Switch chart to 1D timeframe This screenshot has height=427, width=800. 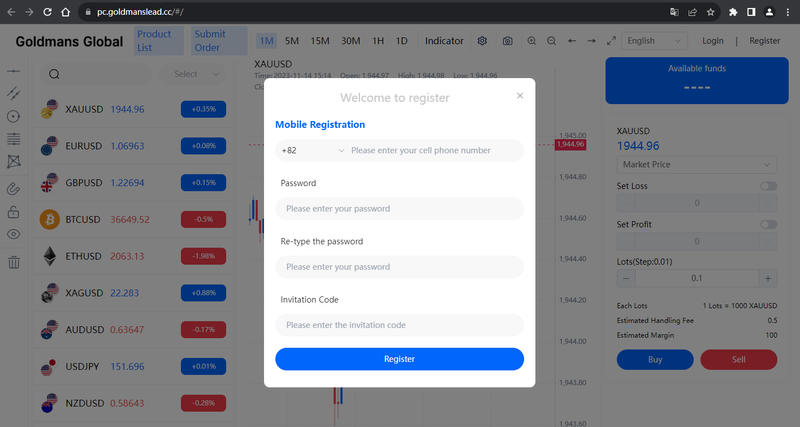402,41
